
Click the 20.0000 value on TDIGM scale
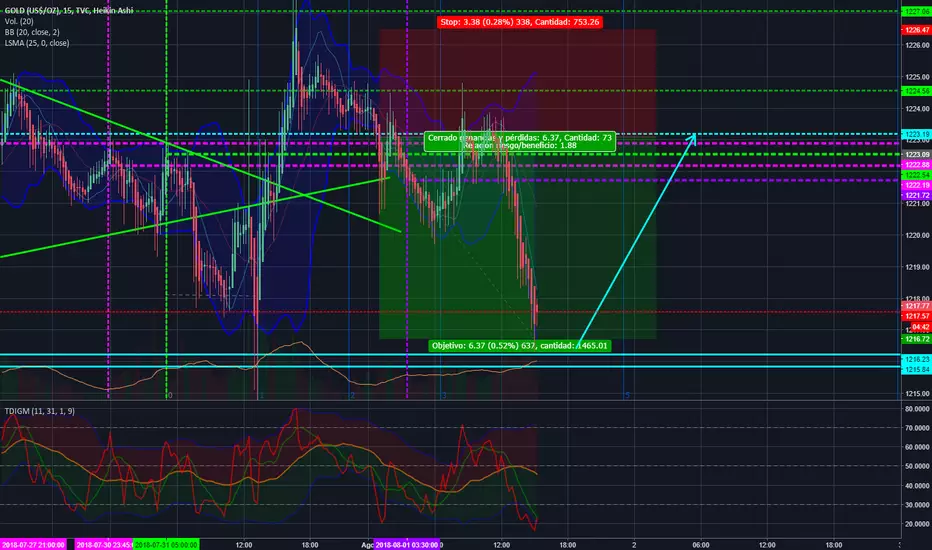click(917, 524)
